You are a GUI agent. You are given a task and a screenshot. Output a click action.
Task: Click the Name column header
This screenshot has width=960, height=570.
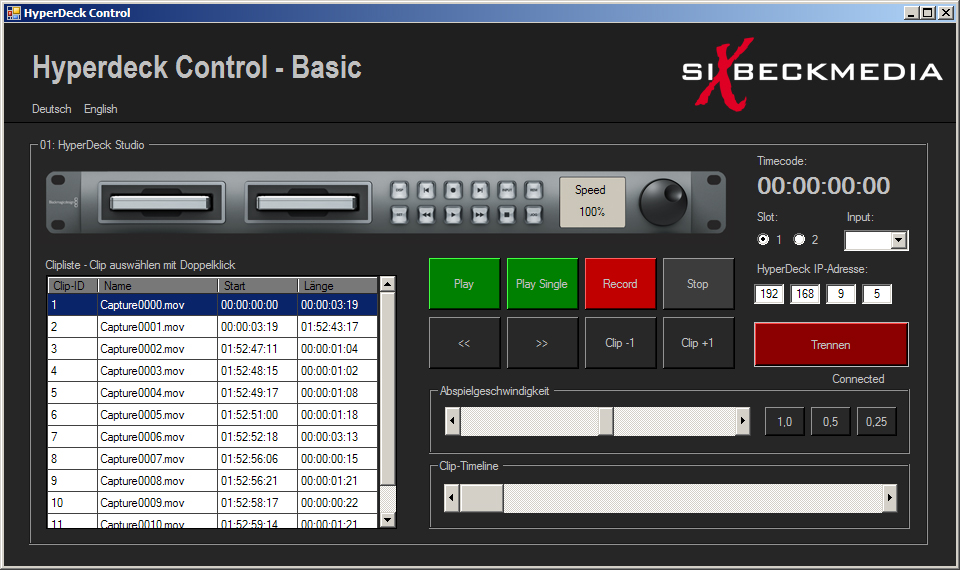click(157, 286)
